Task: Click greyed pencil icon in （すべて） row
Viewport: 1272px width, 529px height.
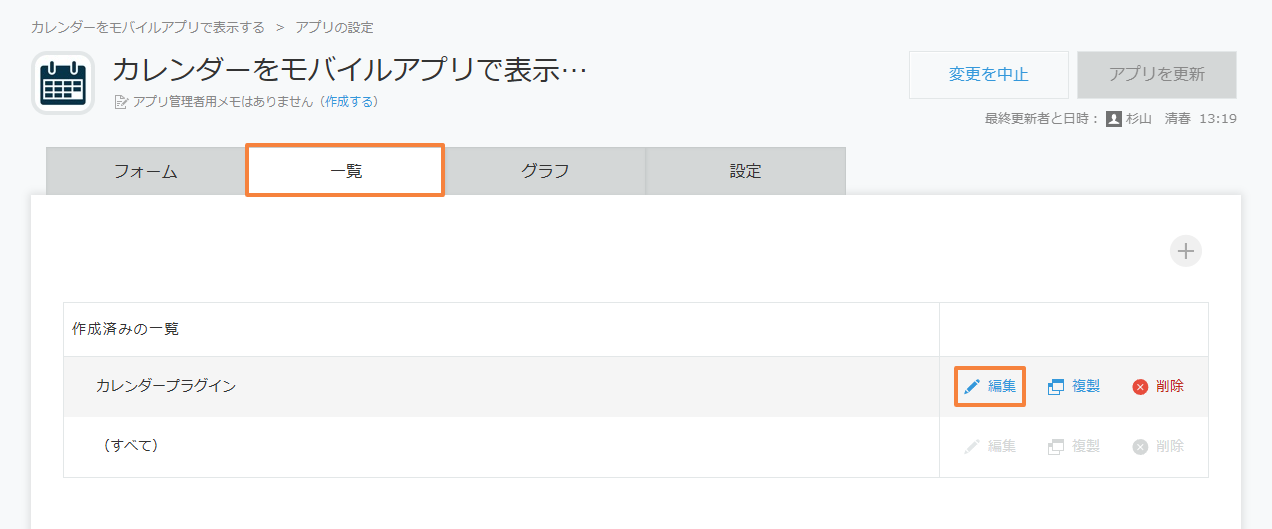Action: (972, 447)
